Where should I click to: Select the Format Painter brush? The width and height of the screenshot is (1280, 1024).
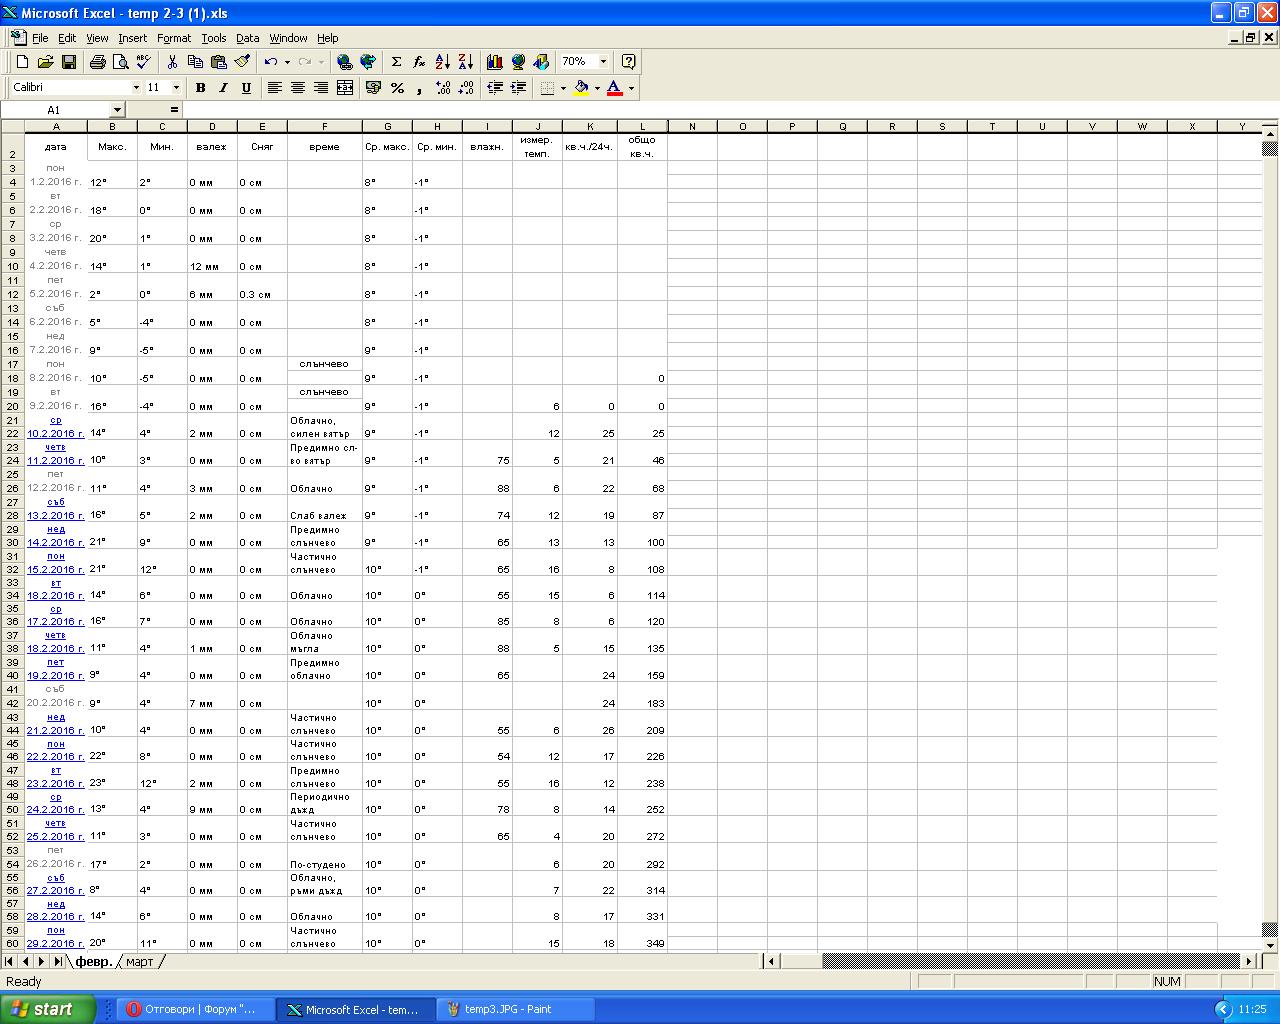pyautogui.click(x=242, y=62)
